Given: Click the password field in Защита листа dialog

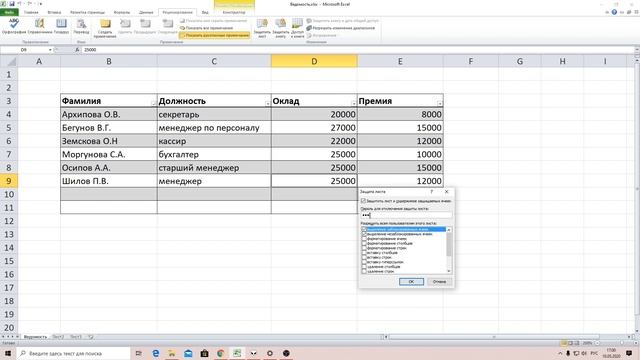Looking at the screenshot, I should pos(406,215).
